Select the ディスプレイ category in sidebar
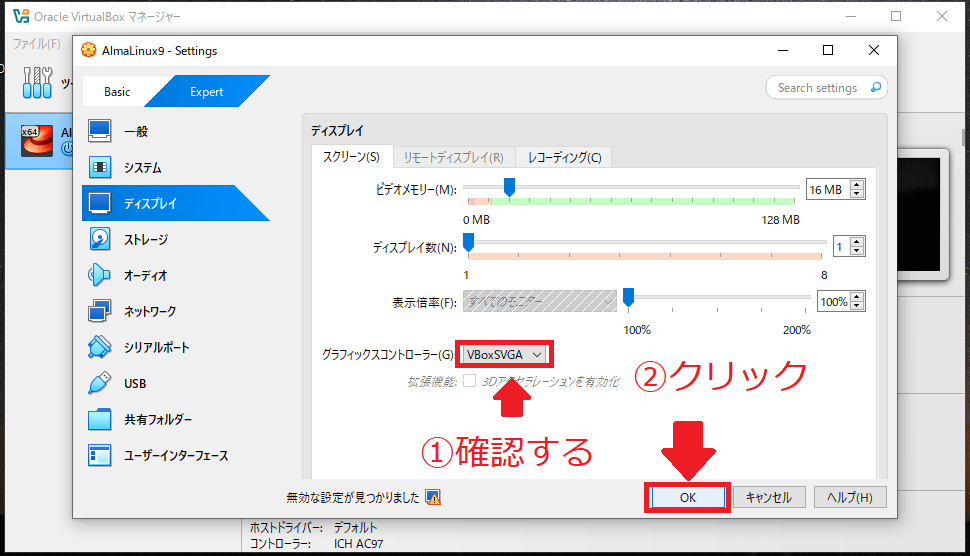This screenshot has width=970, height=556. (x=175, y=203)
